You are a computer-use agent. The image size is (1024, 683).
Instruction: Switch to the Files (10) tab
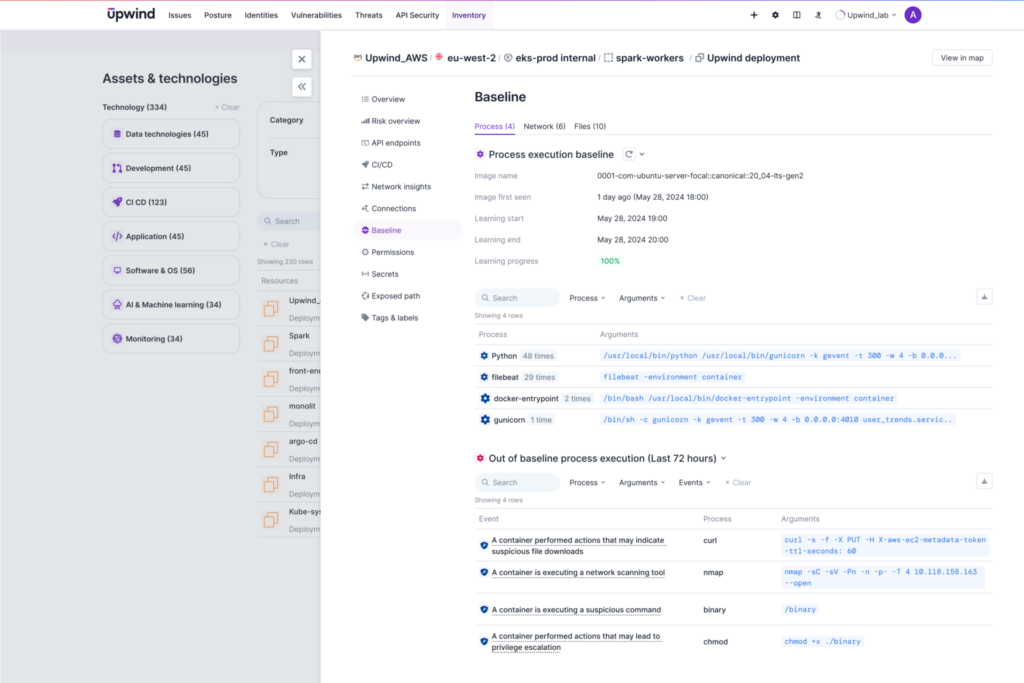point(590,126)
